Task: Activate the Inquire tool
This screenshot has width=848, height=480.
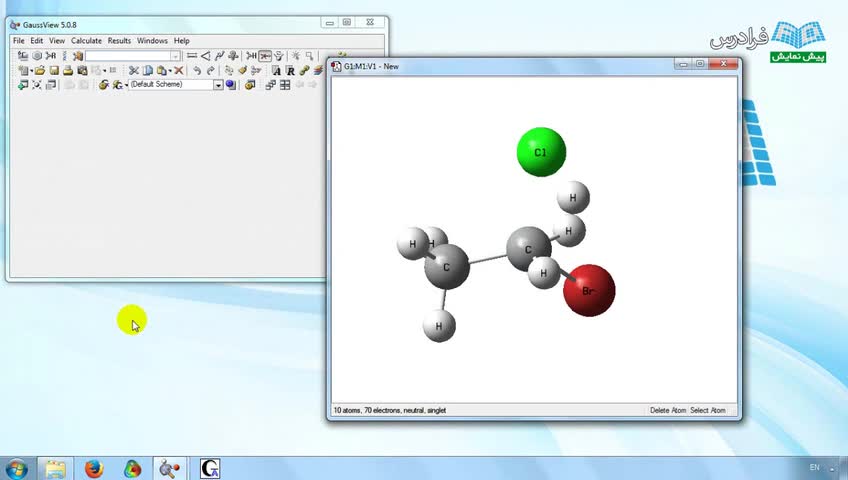Action: click(x=233, y=56)
